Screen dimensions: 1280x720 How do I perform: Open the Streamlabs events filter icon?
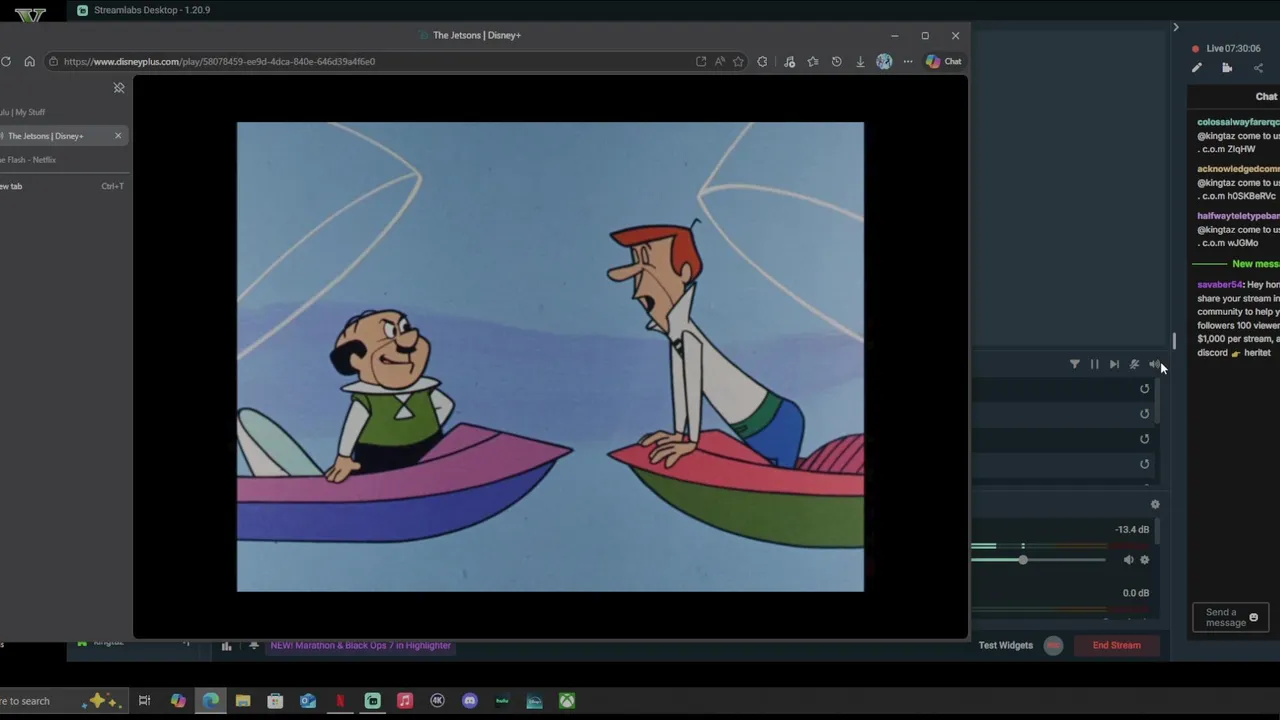coord(1075,364)
